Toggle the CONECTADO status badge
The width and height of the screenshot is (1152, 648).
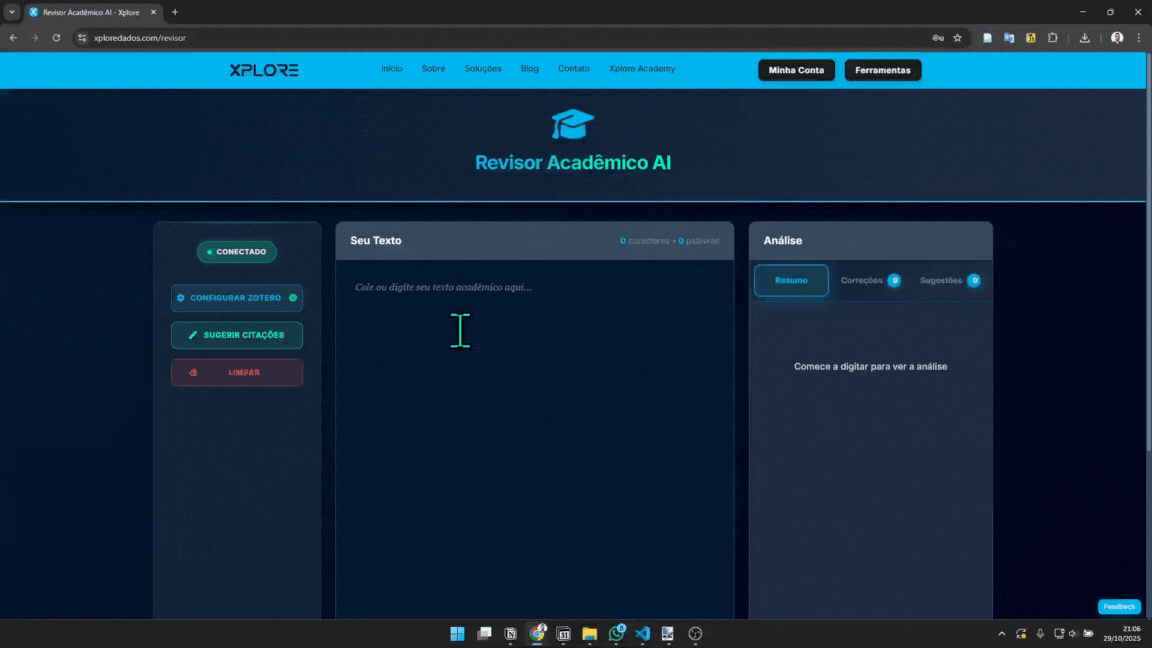[x=237, y=252]
